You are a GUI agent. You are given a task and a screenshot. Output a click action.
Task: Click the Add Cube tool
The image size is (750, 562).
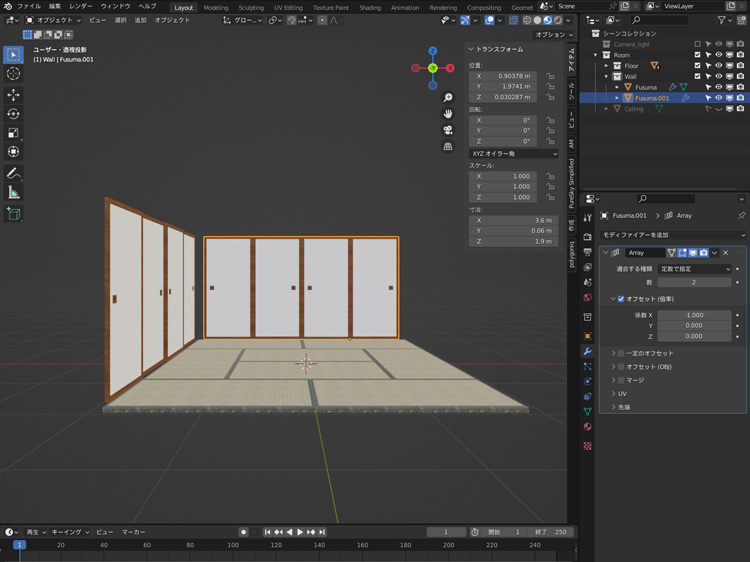pyautogui.click(x=13, y=213)
